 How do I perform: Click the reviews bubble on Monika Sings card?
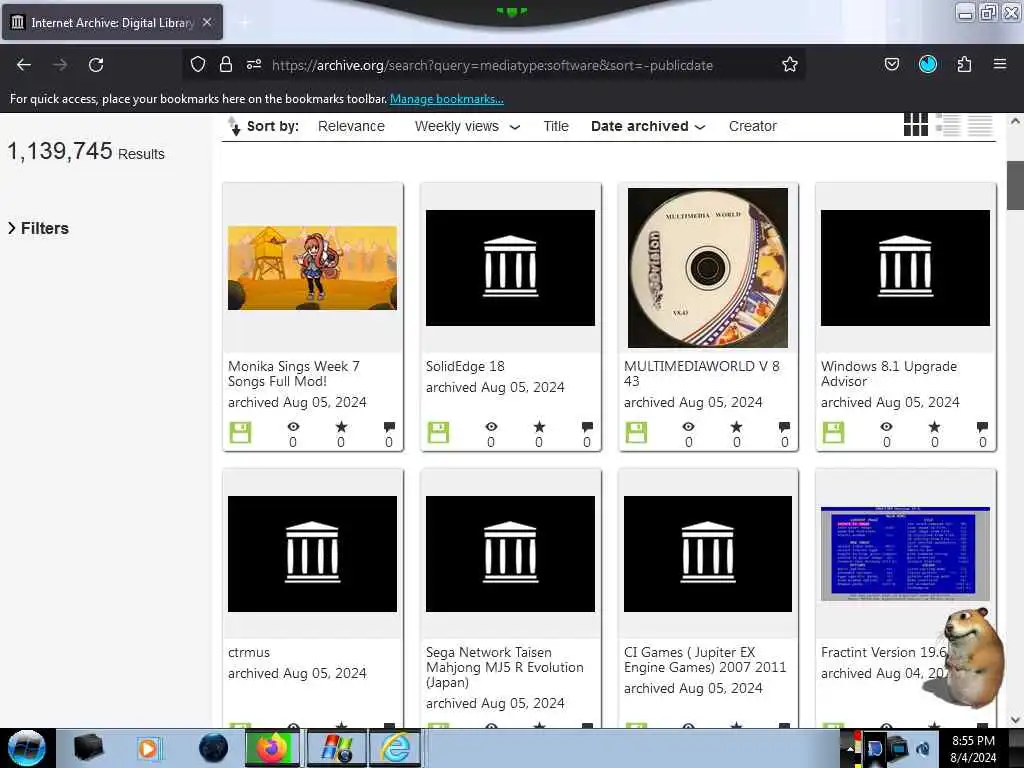(x=389, y=427)
